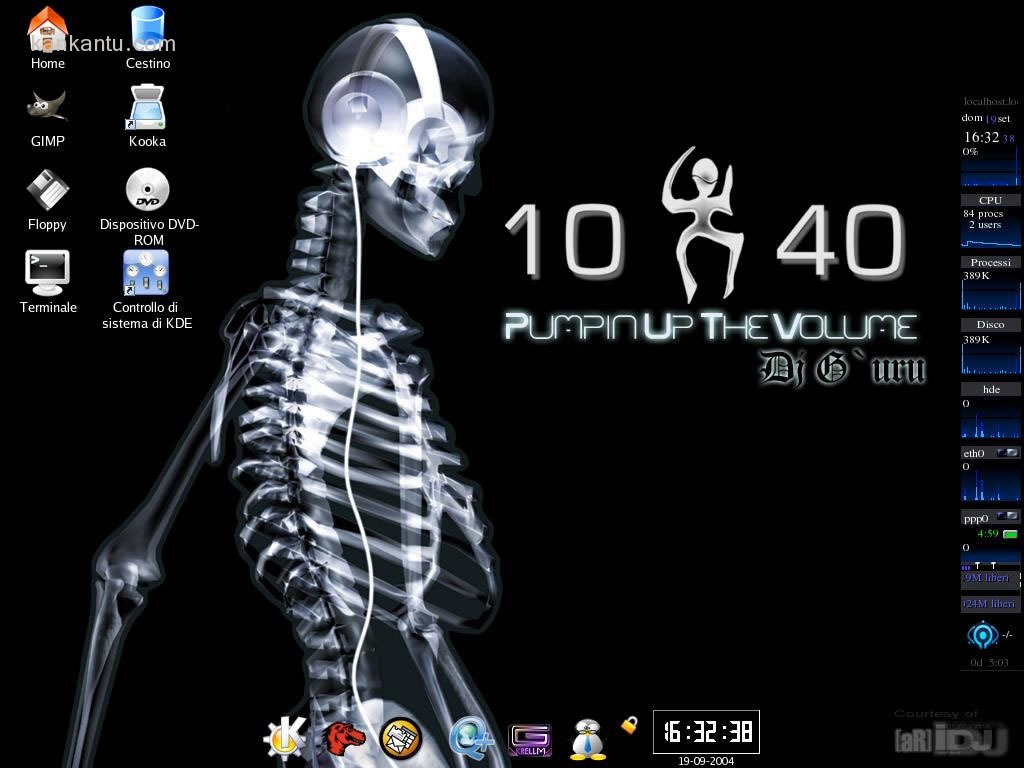Launch the blue Q+ dock icon
Image resolution: width=1024 pixels, height=768 pixels.
coord(468,738)
